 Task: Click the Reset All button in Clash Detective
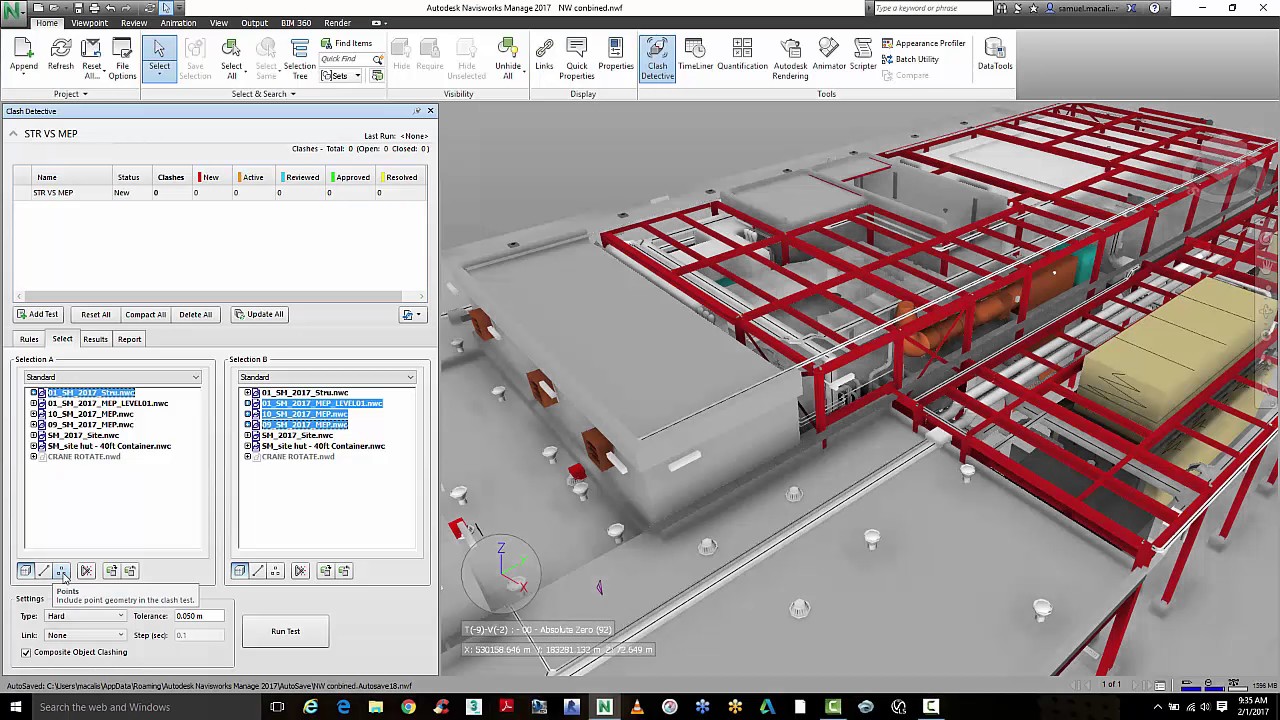[x=96, y=314]
